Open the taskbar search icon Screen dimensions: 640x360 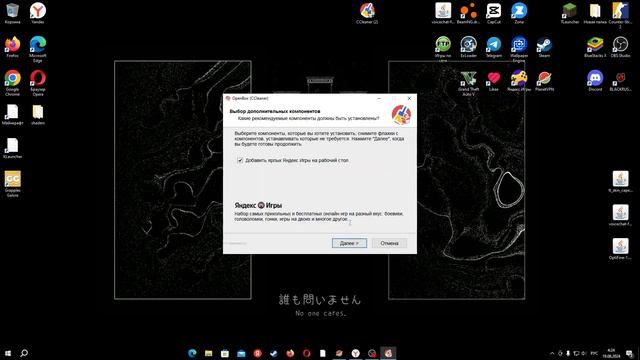24,353
